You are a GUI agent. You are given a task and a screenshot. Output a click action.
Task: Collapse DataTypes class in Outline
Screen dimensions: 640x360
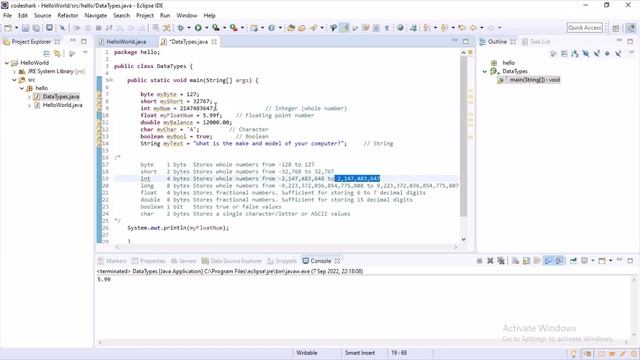point(485,71)
